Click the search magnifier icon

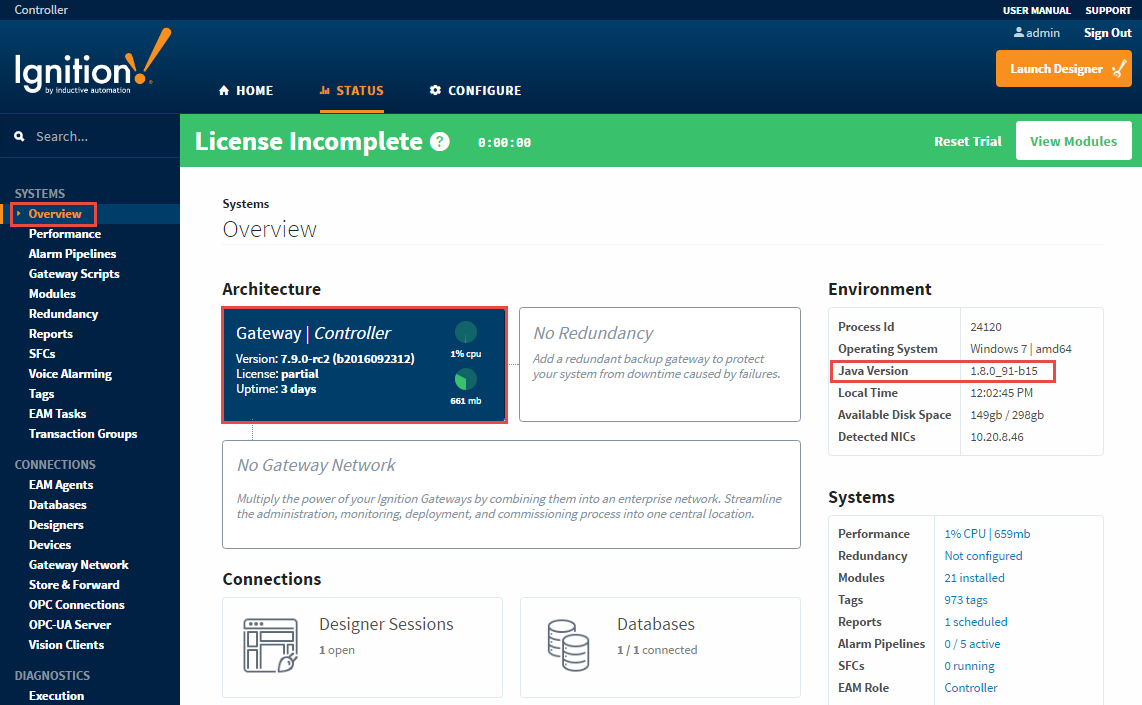[x=20, y=137]
